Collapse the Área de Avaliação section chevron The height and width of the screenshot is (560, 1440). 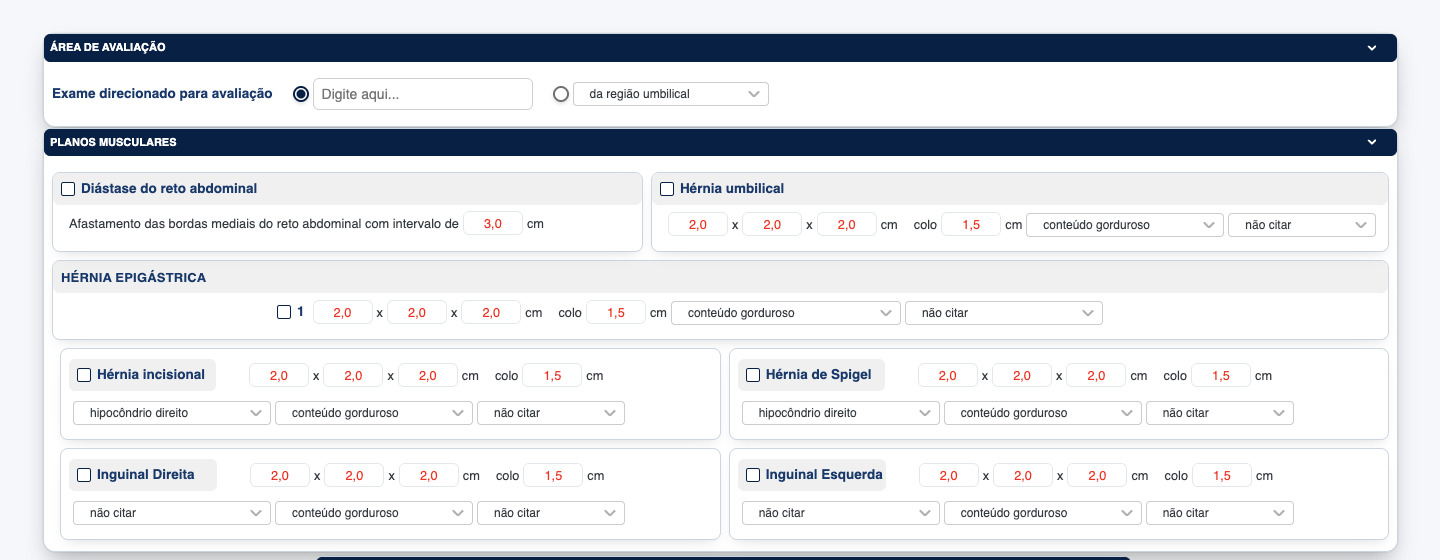click(1372, 47)
